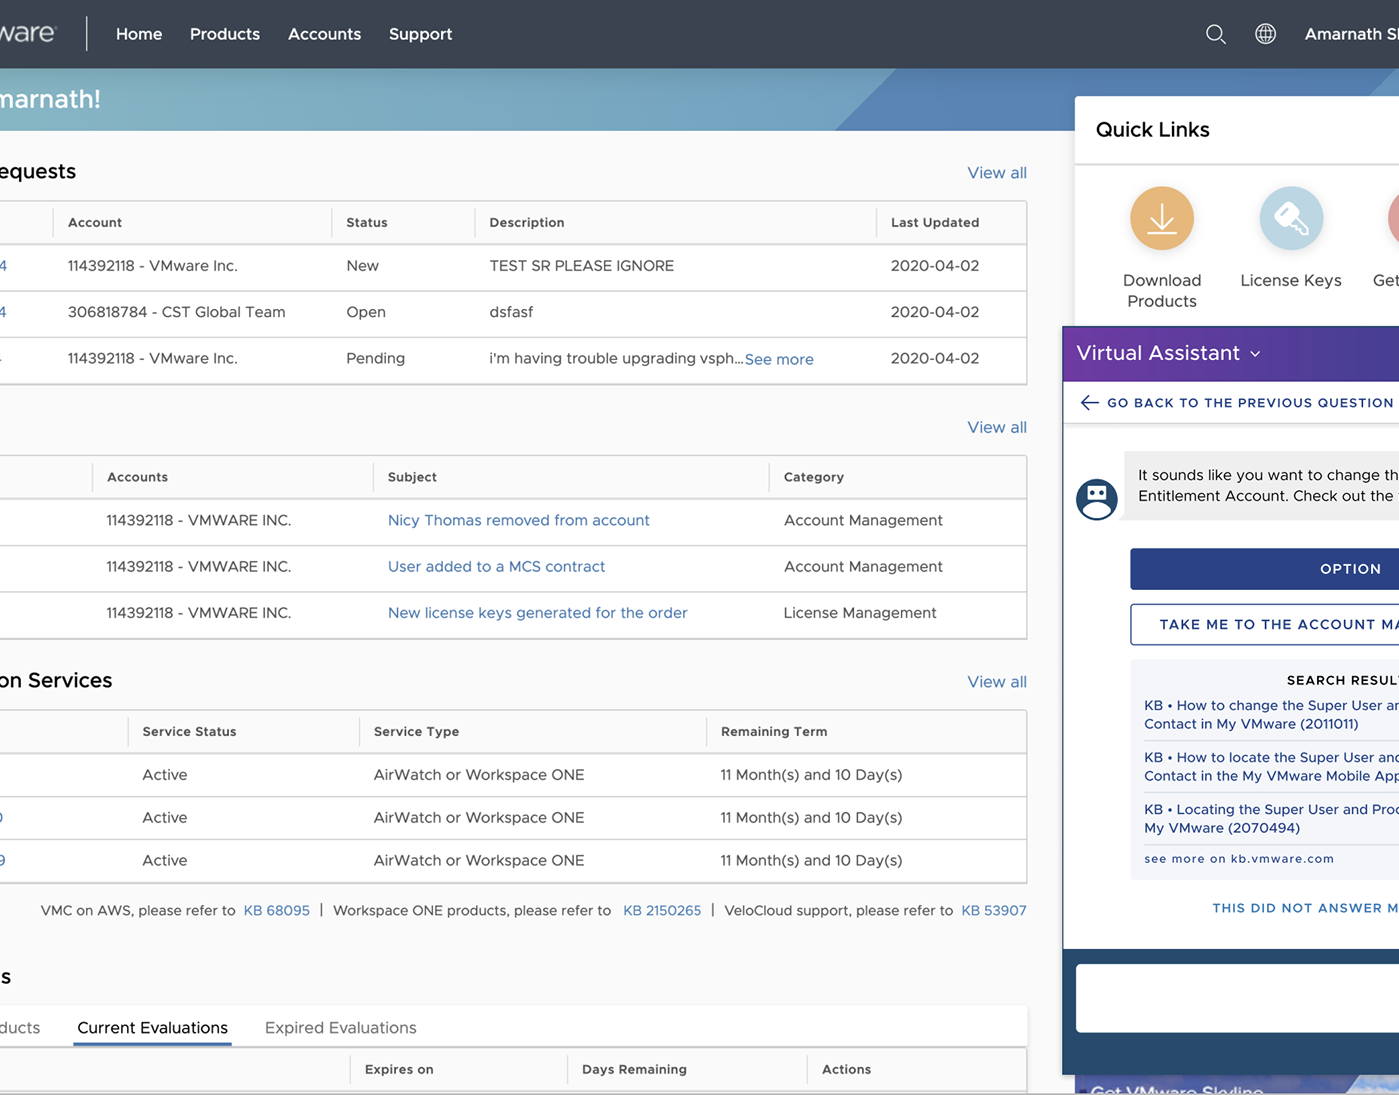Open KB on locating Super User in Mobile App
The height and width of the screenshot is (1095, 1399).
(1271, 767)
